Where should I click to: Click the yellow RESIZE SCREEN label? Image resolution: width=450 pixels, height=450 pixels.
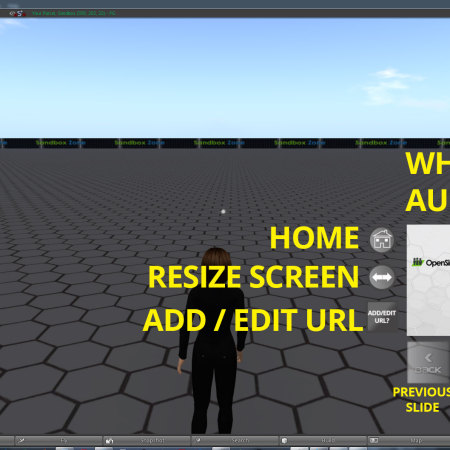coord(253,277)
